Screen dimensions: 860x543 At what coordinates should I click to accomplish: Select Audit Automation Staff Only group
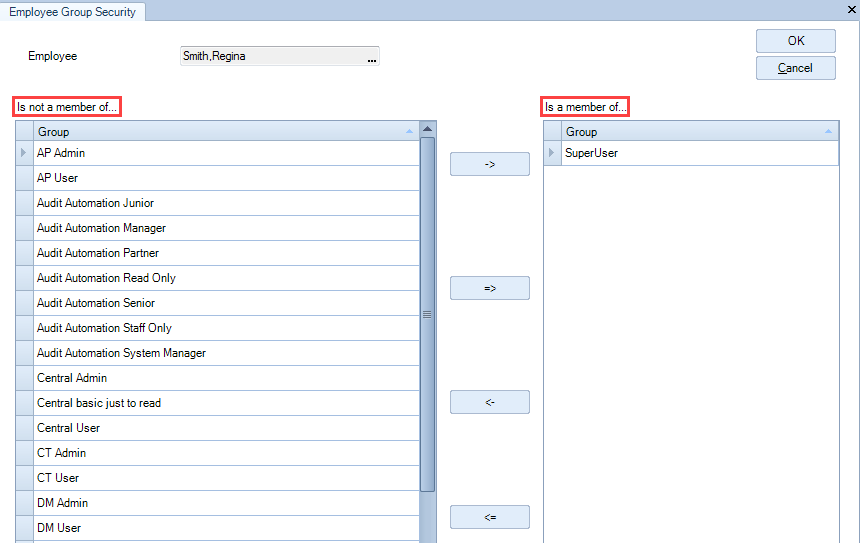point(226,328)
